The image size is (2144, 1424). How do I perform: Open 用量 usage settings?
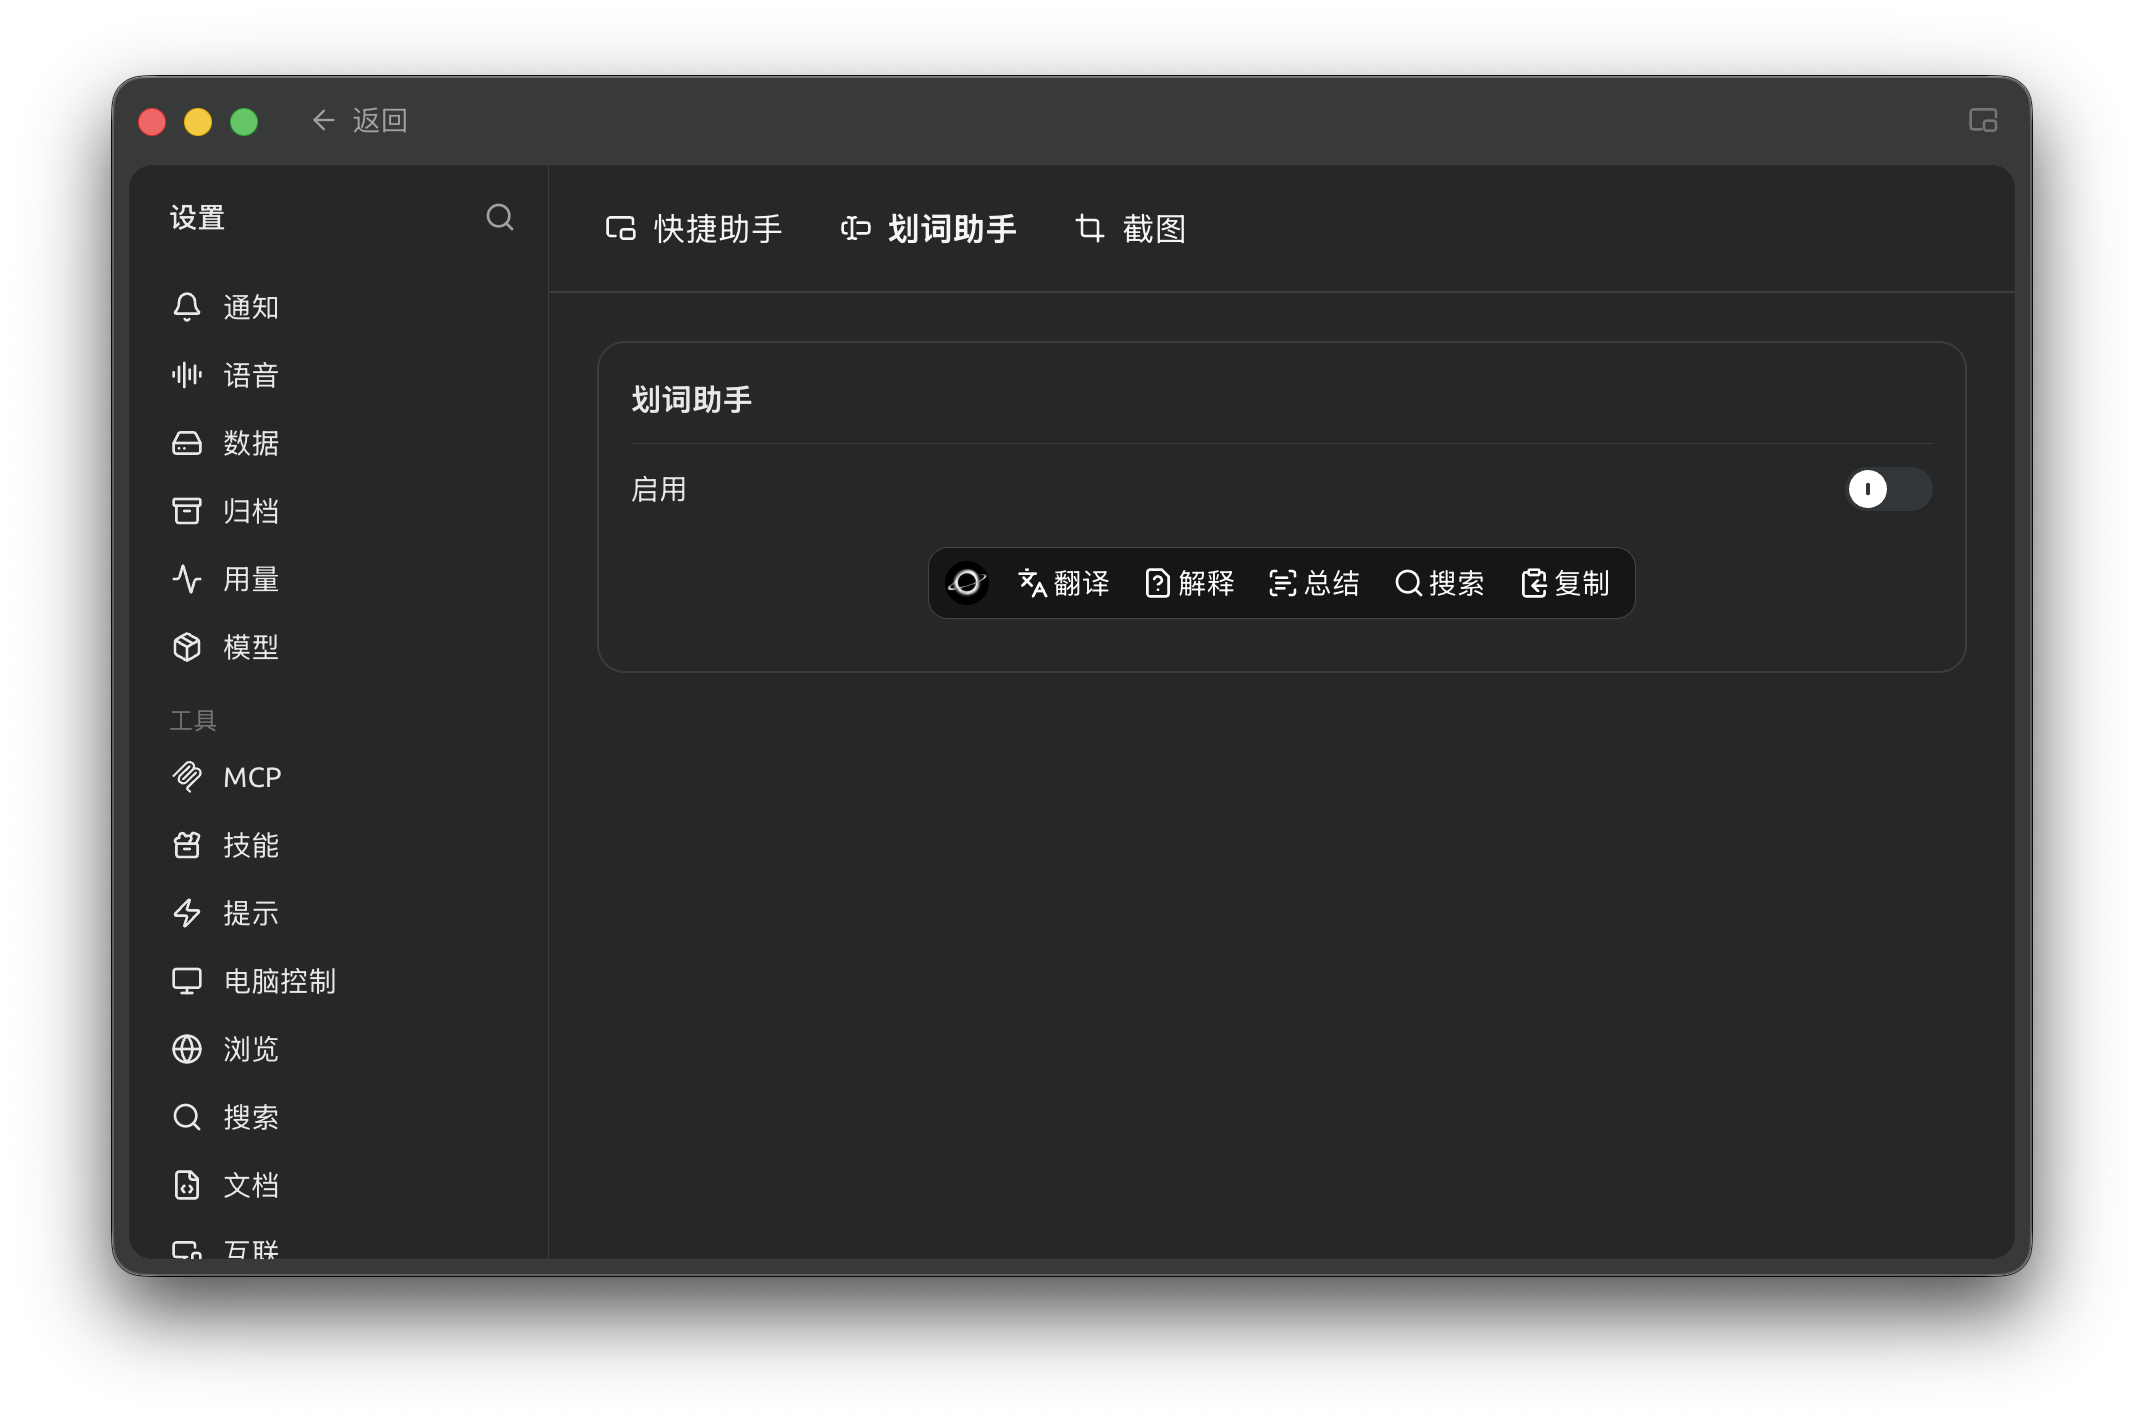pos(338,579)
